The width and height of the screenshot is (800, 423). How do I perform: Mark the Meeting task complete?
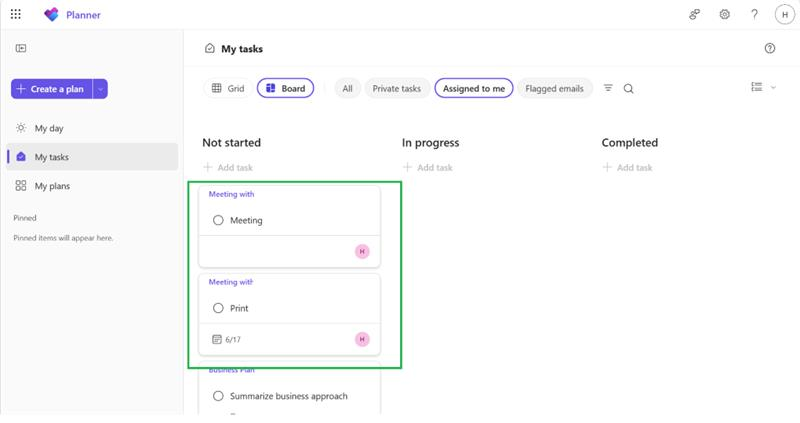click(x=218, y=220)
